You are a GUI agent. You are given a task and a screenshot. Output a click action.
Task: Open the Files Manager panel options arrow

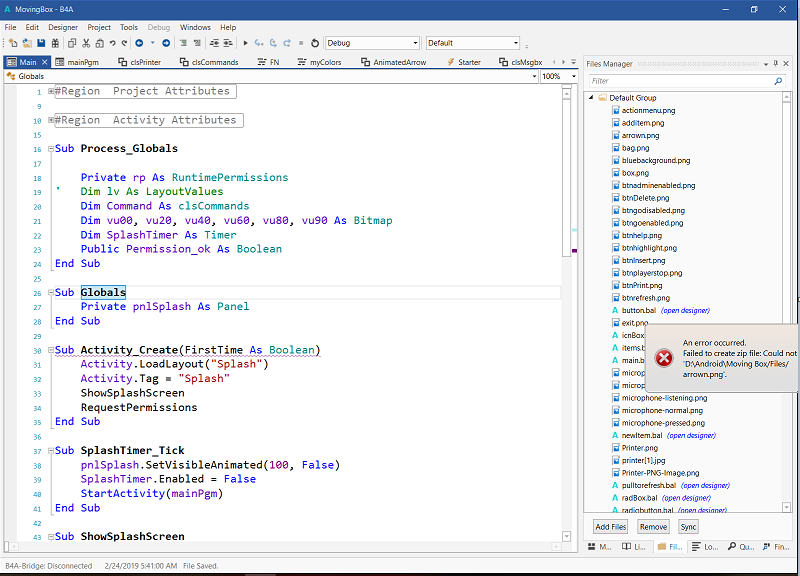point(766,64)
